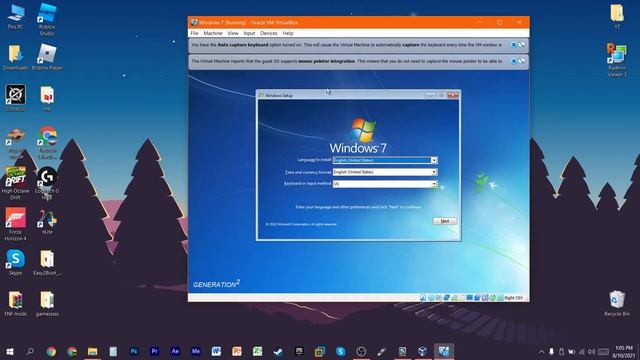This screenshot has height=360, width=640.
Task: Open taskbar Search
Action: pos(30,351)
